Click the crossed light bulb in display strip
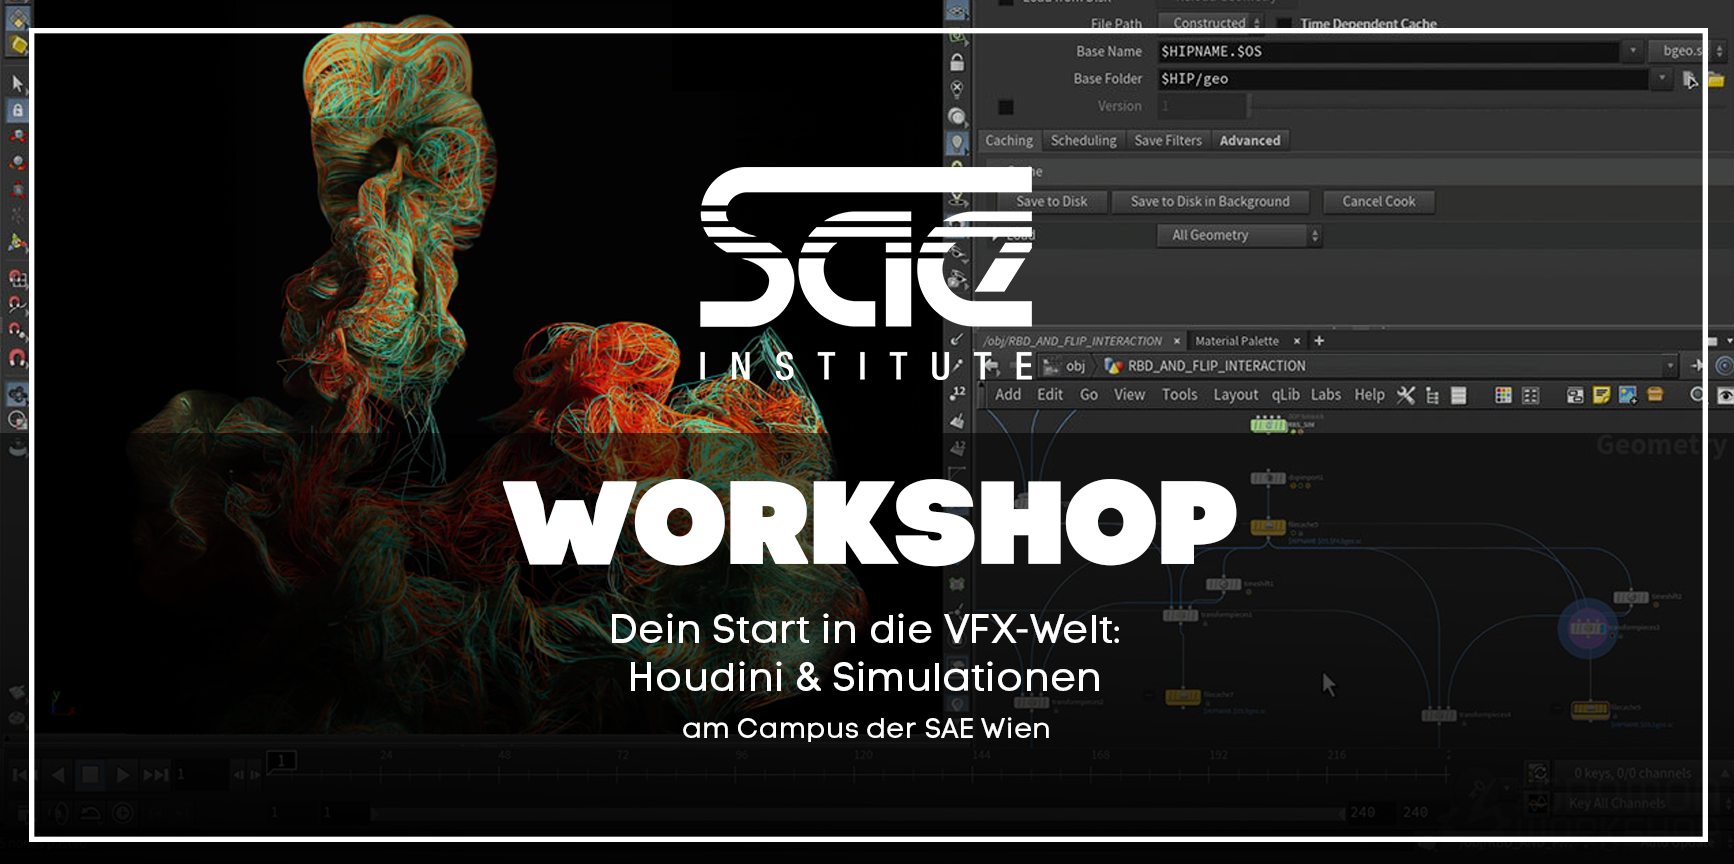Viewport: 1734px width, 864px height. pos(957,89)
